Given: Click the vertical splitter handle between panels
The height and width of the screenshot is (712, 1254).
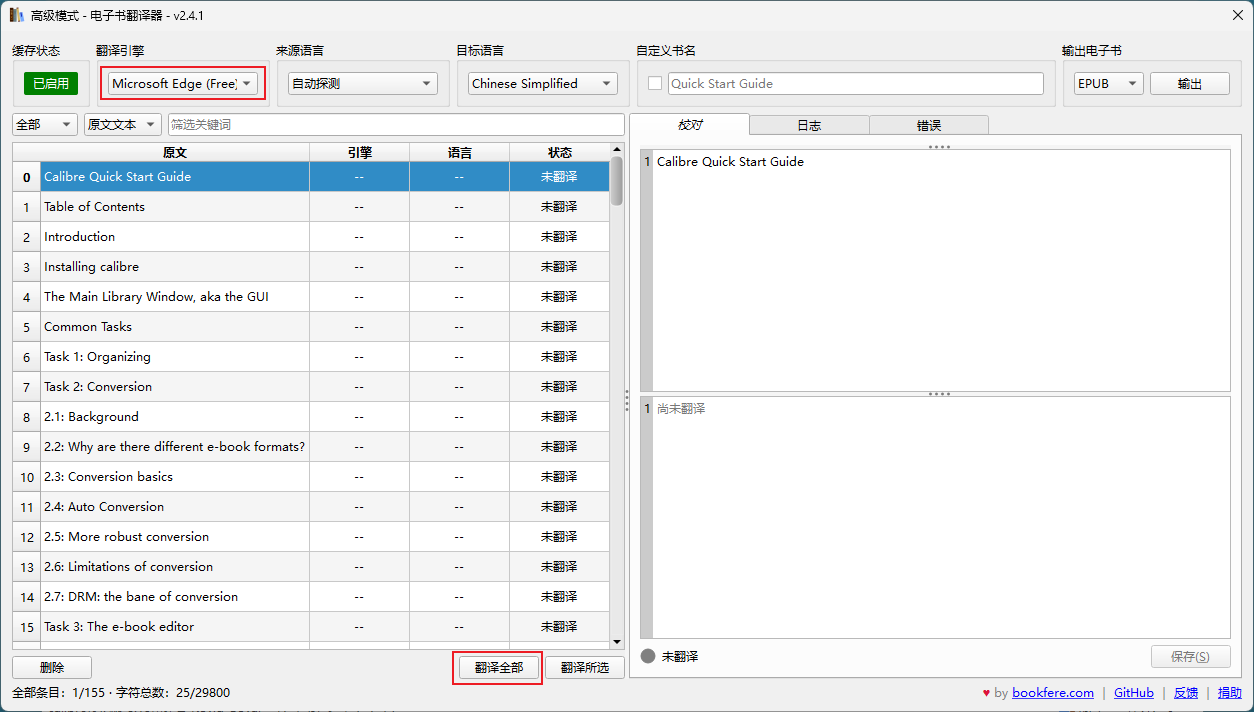Looking at the screenshot, I should coord(627,397).
